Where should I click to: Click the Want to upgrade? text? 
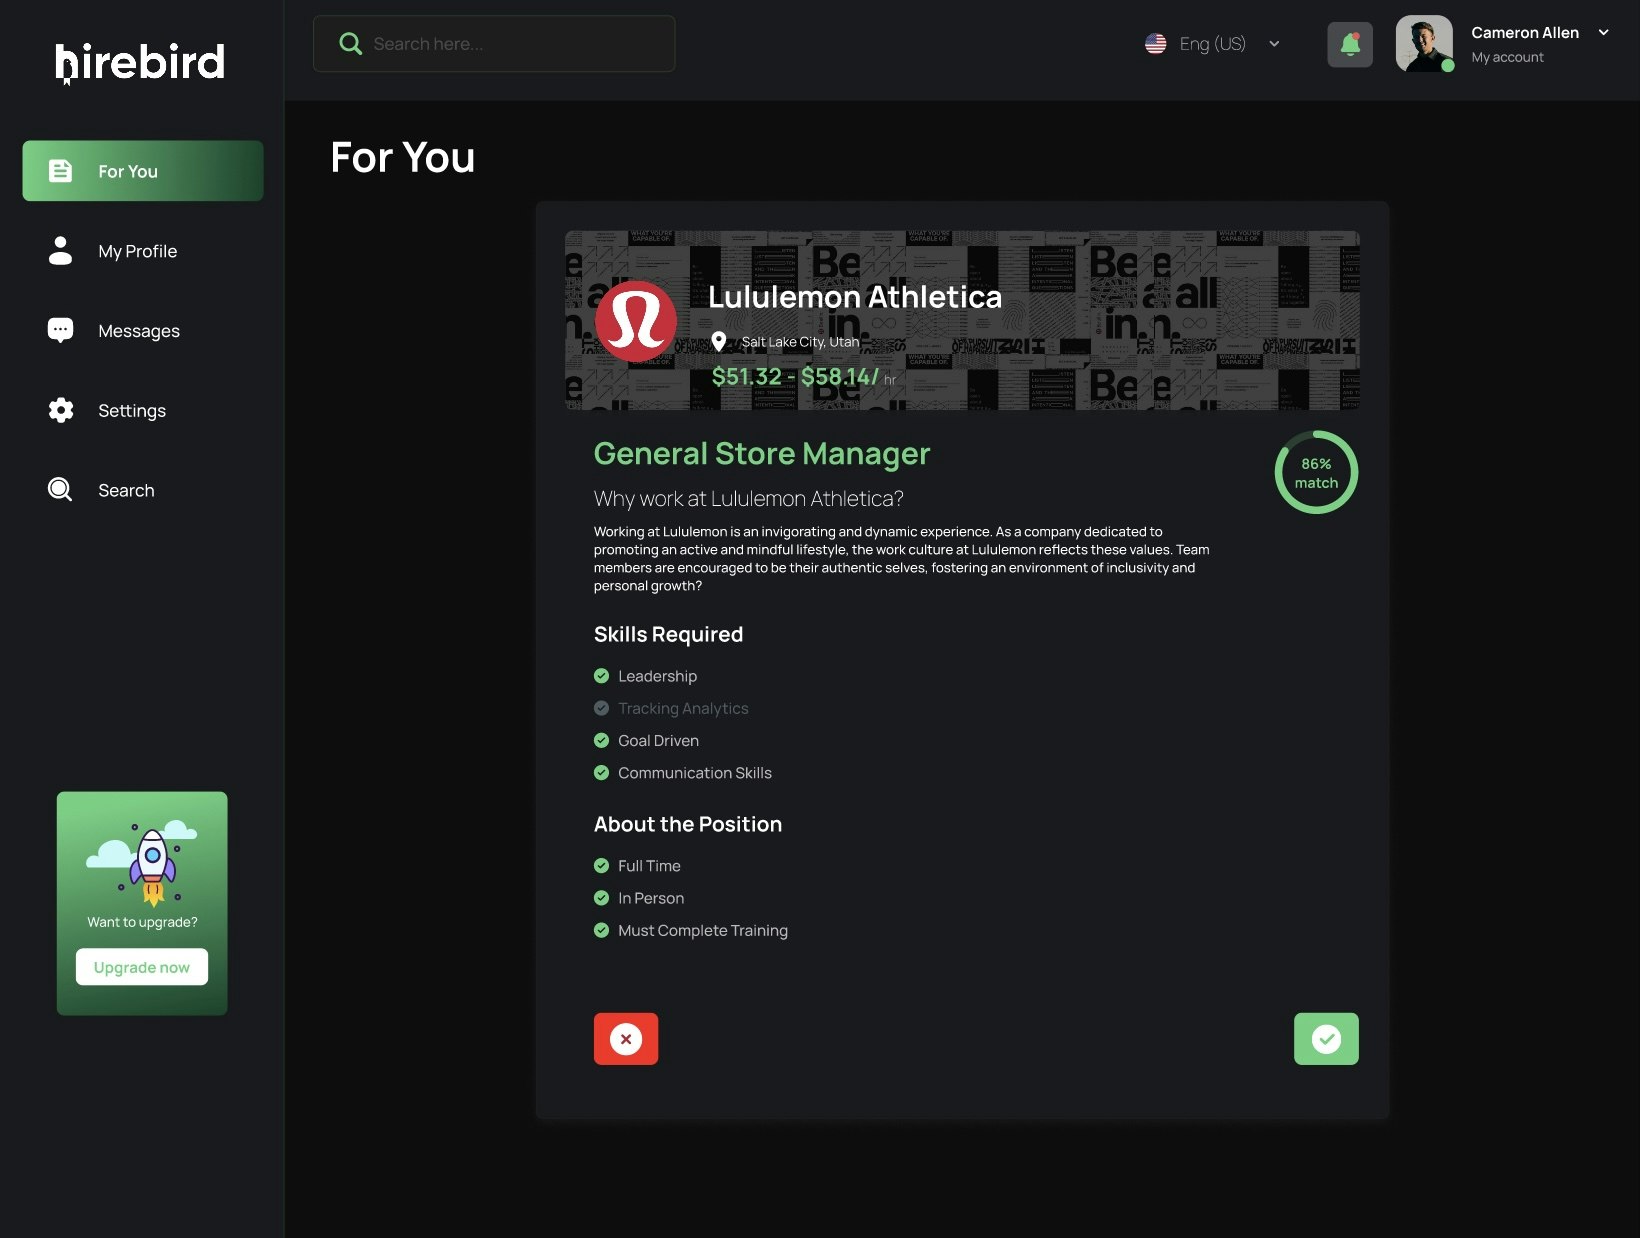click(x=142, y=922)
